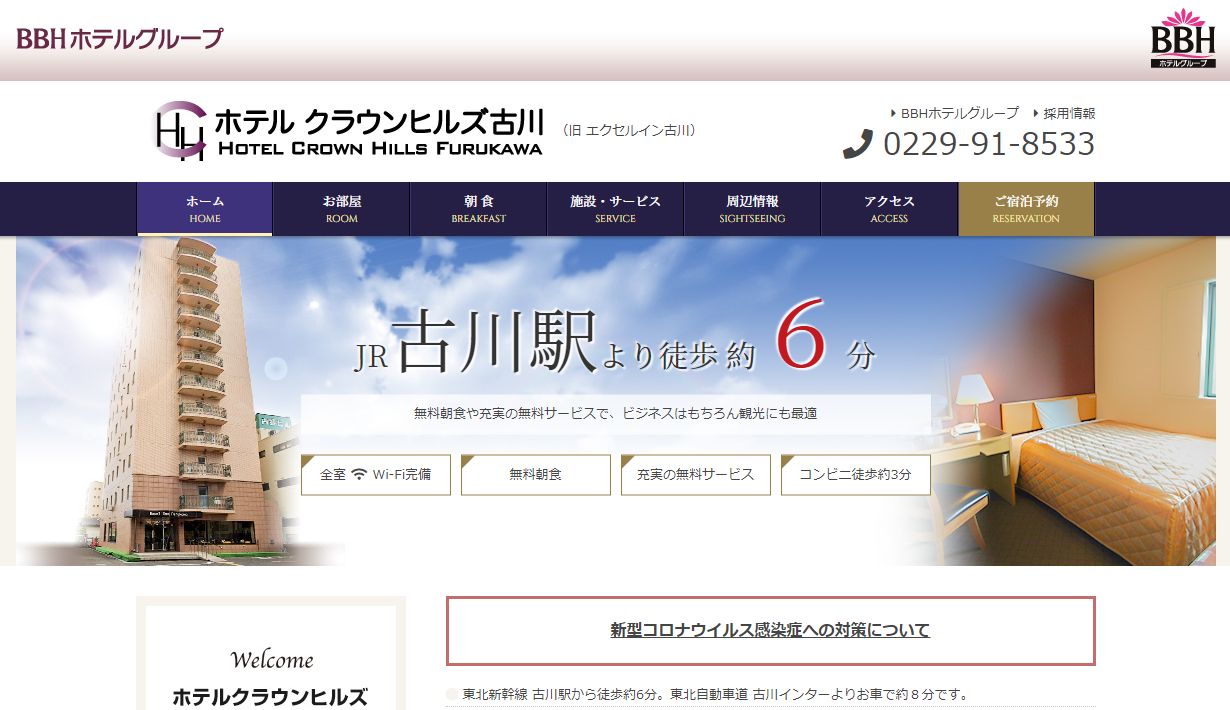The width and height of the screenshot is (1230, 710).
Task: Click HOTEL CROWN HILLS FURUKAWA English subtitle
Action: [380, 149]
